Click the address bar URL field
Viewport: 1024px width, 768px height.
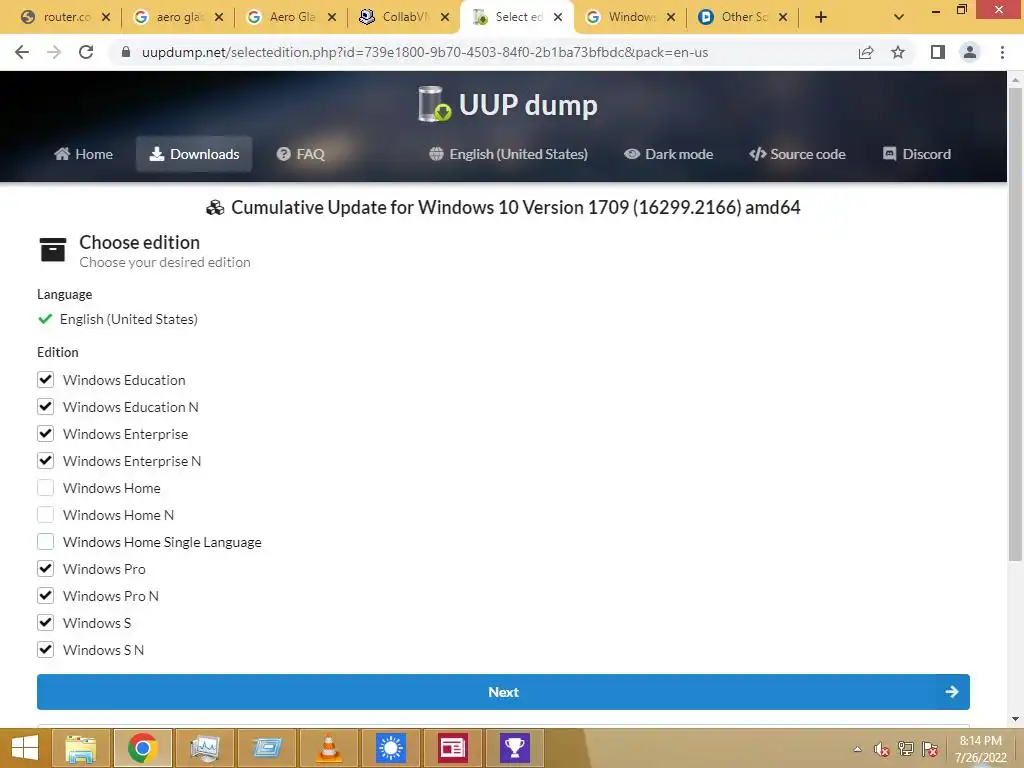(425, 52)
